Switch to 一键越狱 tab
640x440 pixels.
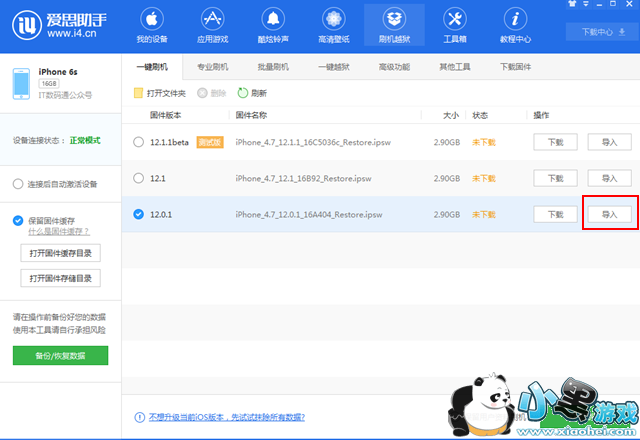tap(332, 67)
